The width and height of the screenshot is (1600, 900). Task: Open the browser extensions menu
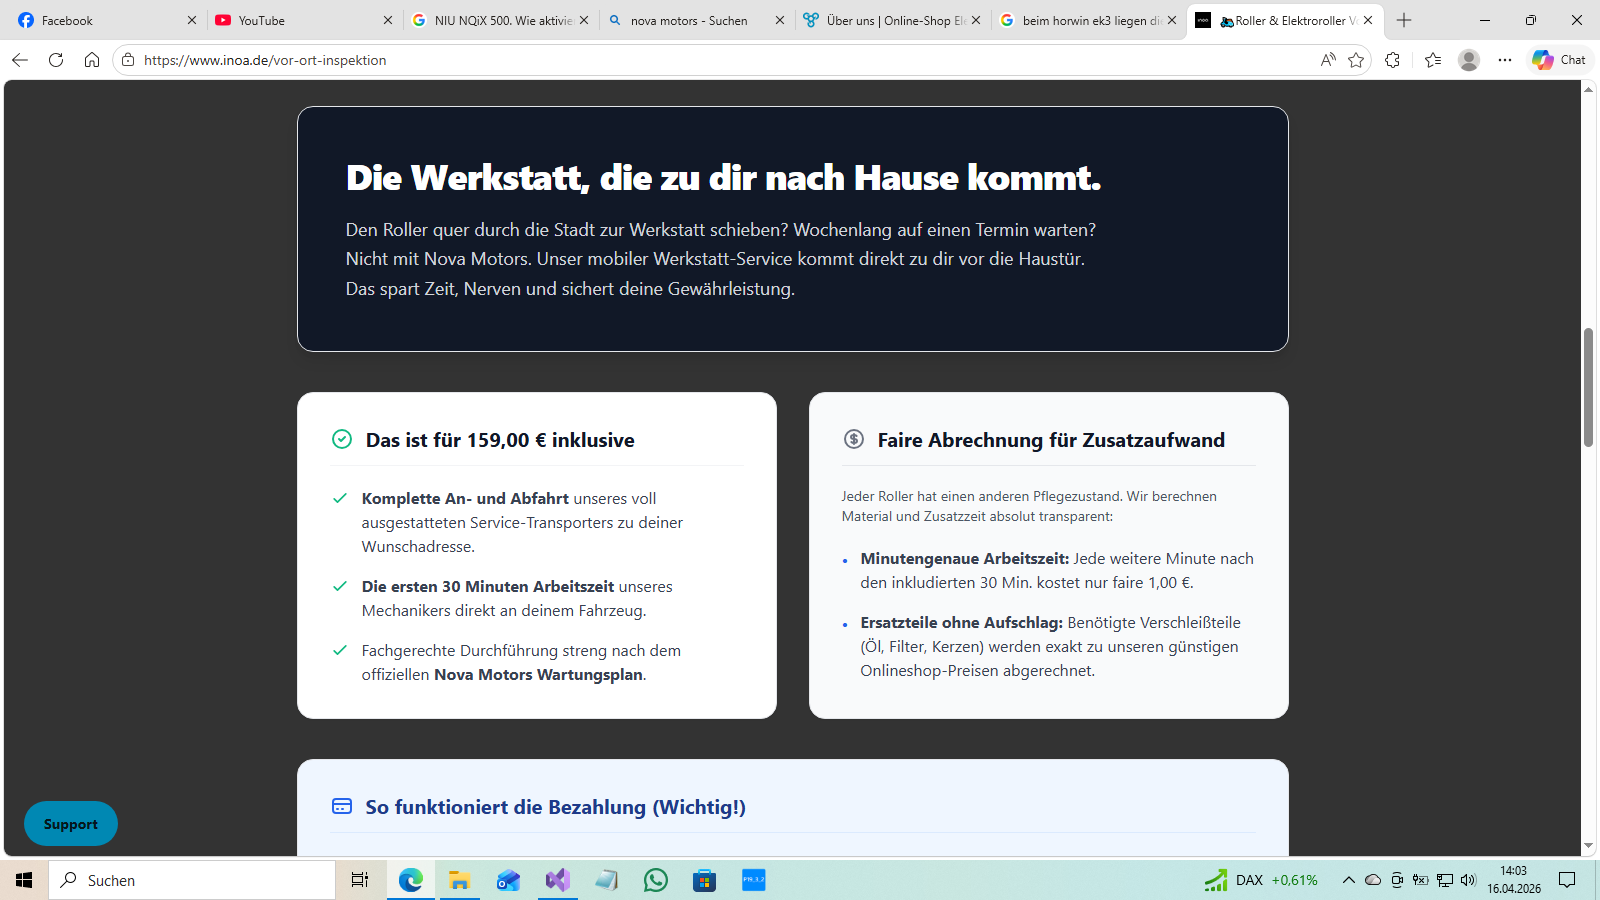point(1392,60)
